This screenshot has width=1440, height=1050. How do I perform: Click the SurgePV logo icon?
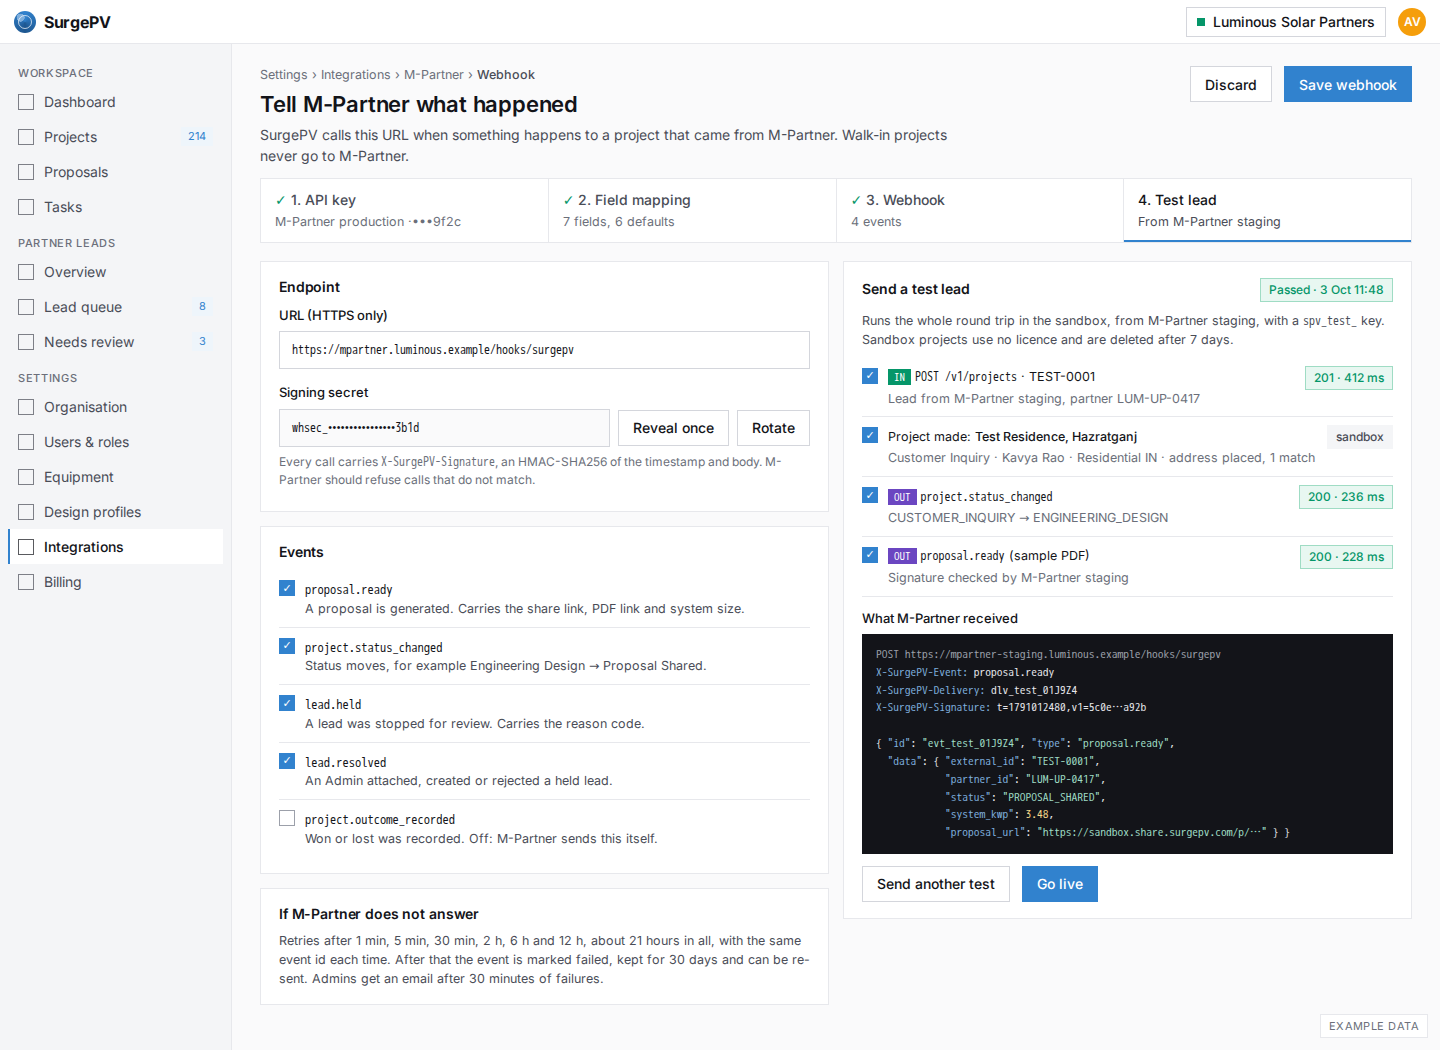(x=25, y=22)
